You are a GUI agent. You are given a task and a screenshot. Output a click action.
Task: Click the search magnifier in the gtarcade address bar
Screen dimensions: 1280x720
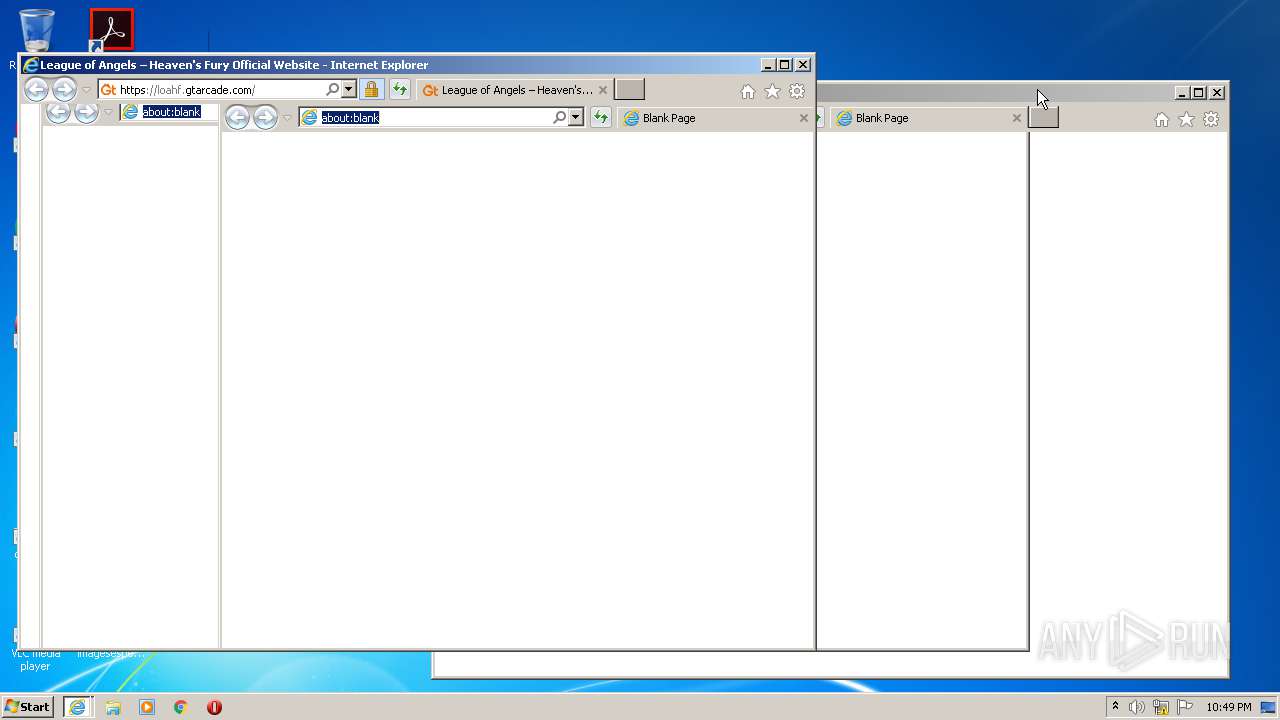click(333, 90)
